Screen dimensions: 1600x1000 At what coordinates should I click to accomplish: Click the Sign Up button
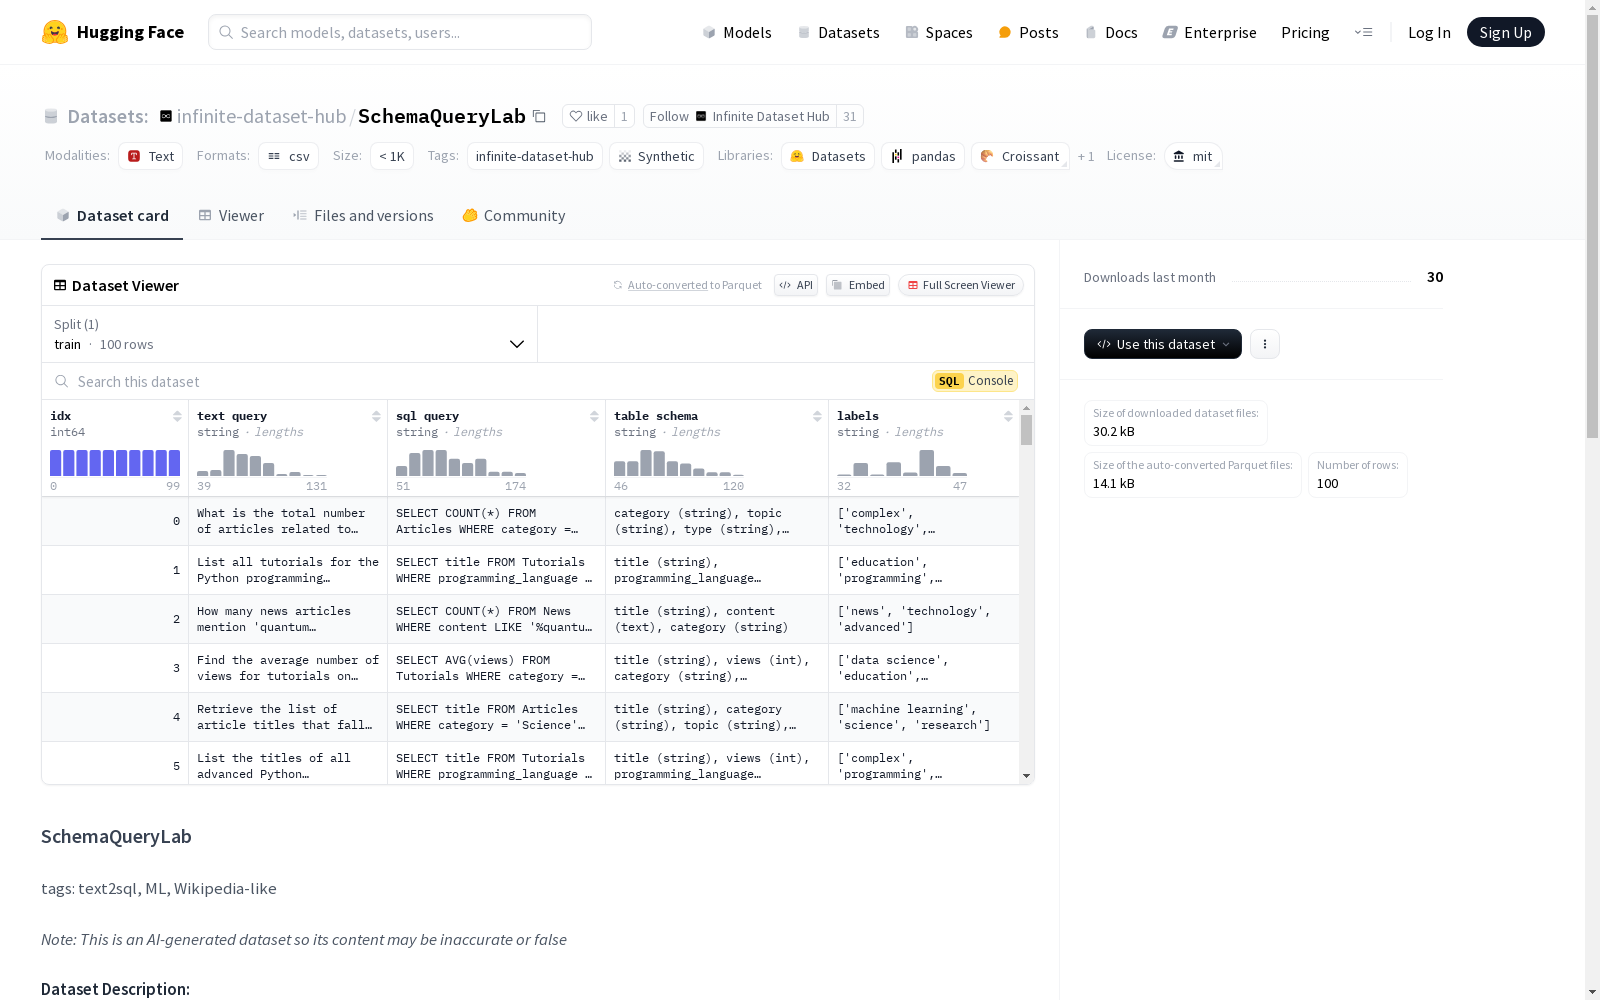pos(1506,32)
